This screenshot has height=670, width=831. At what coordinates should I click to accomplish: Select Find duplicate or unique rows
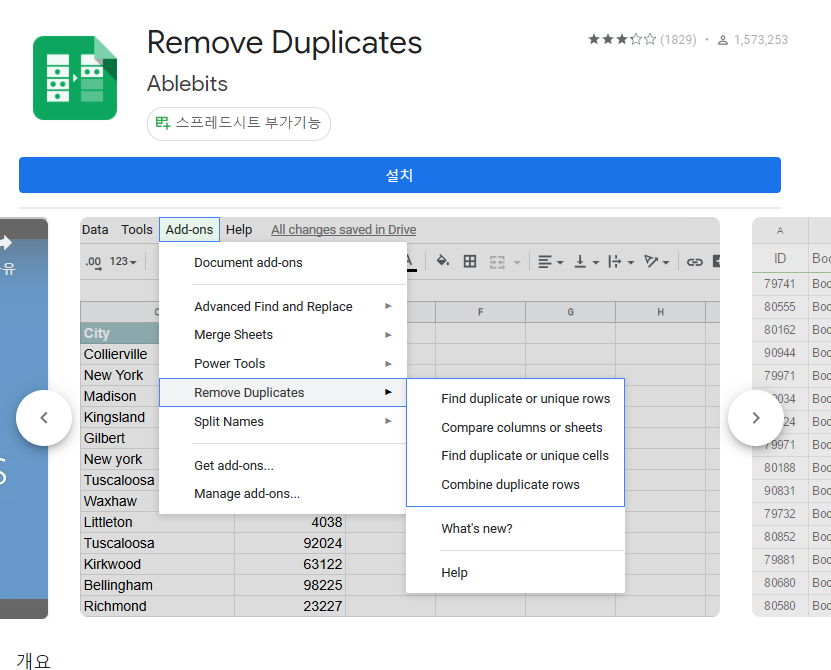tap(516, 399)
